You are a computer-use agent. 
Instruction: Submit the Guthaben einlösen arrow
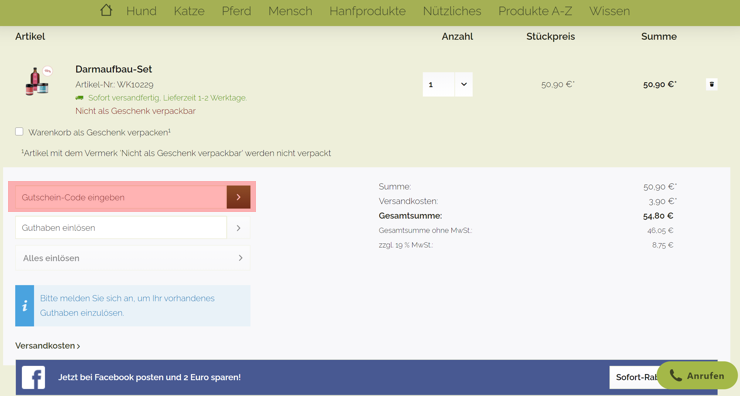coord(238,228)
